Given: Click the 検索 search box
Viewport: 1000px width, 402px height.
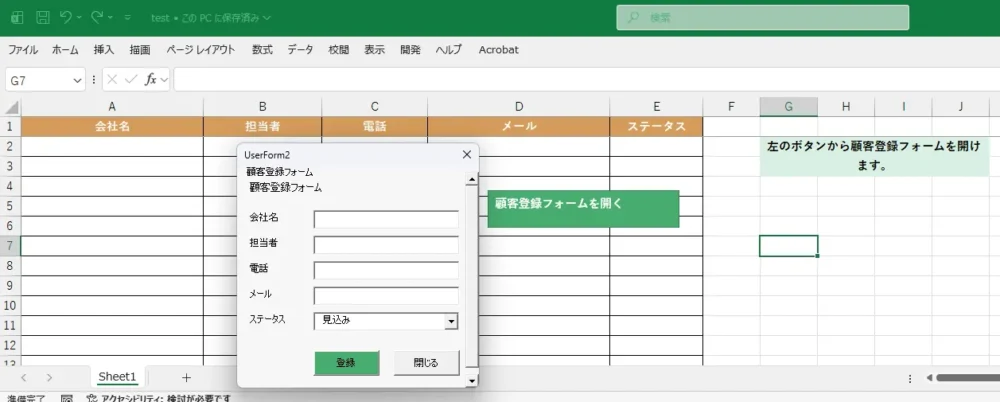Looking at the screenshot, I should pos(762,18).
